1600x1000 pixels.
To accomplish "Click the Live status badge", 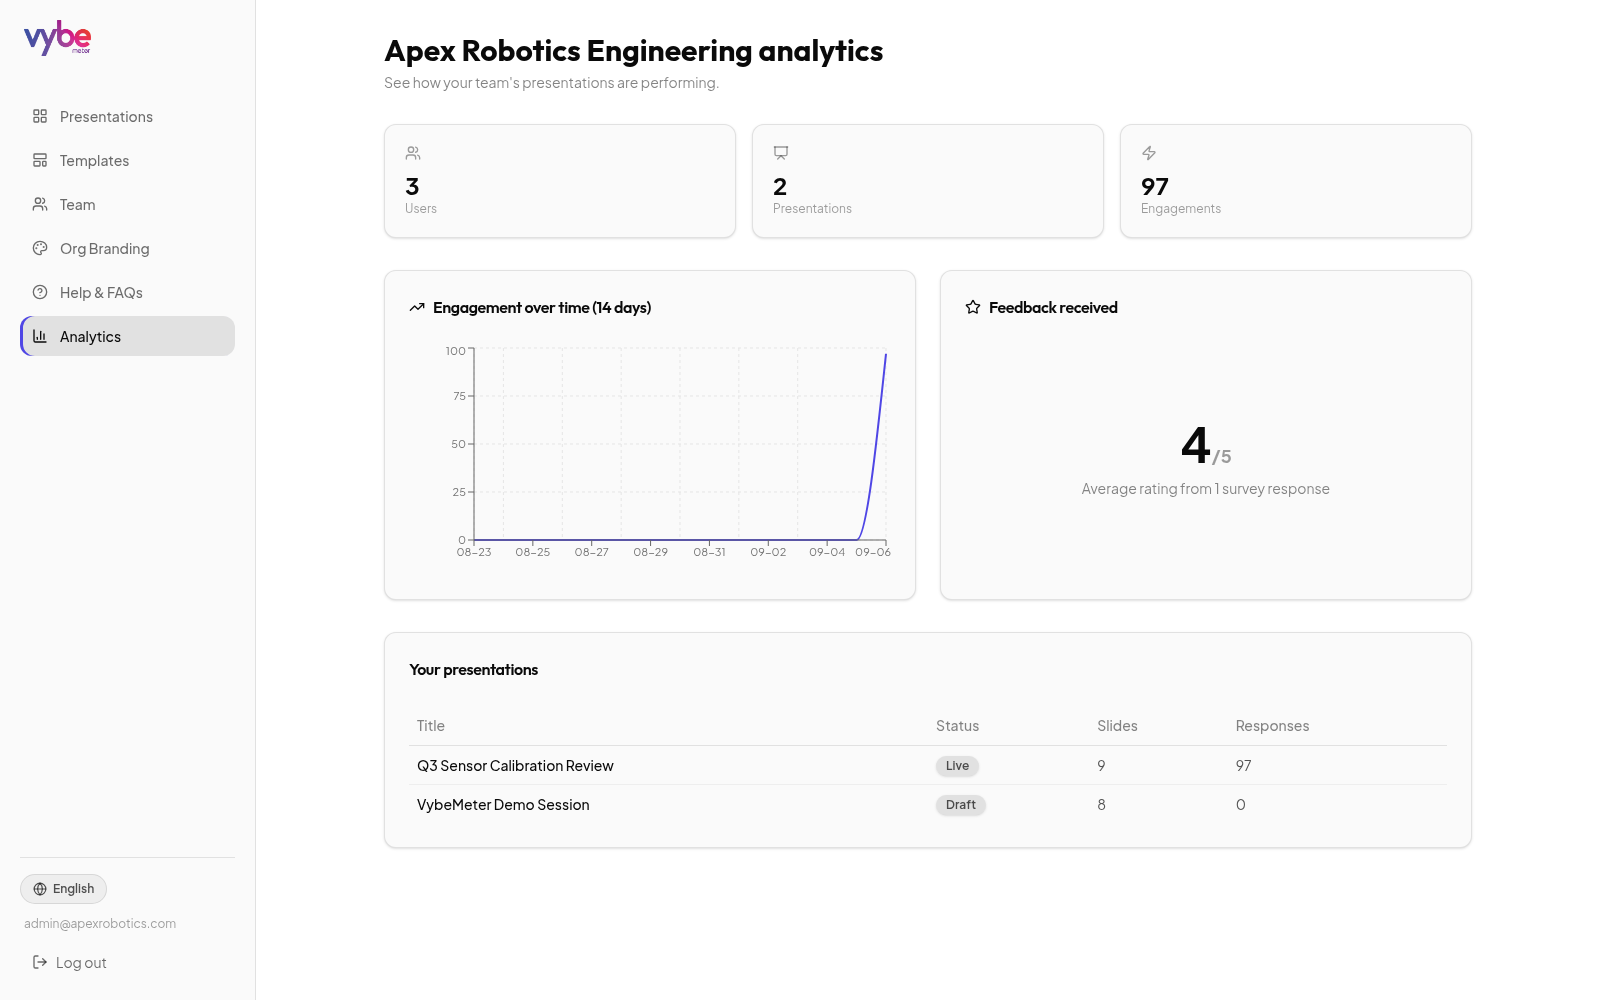I will pos(957,766).
